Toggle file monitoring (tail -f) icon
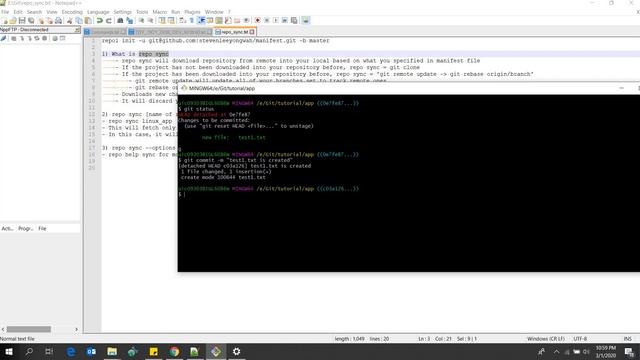640x360 pixels. 246,20
